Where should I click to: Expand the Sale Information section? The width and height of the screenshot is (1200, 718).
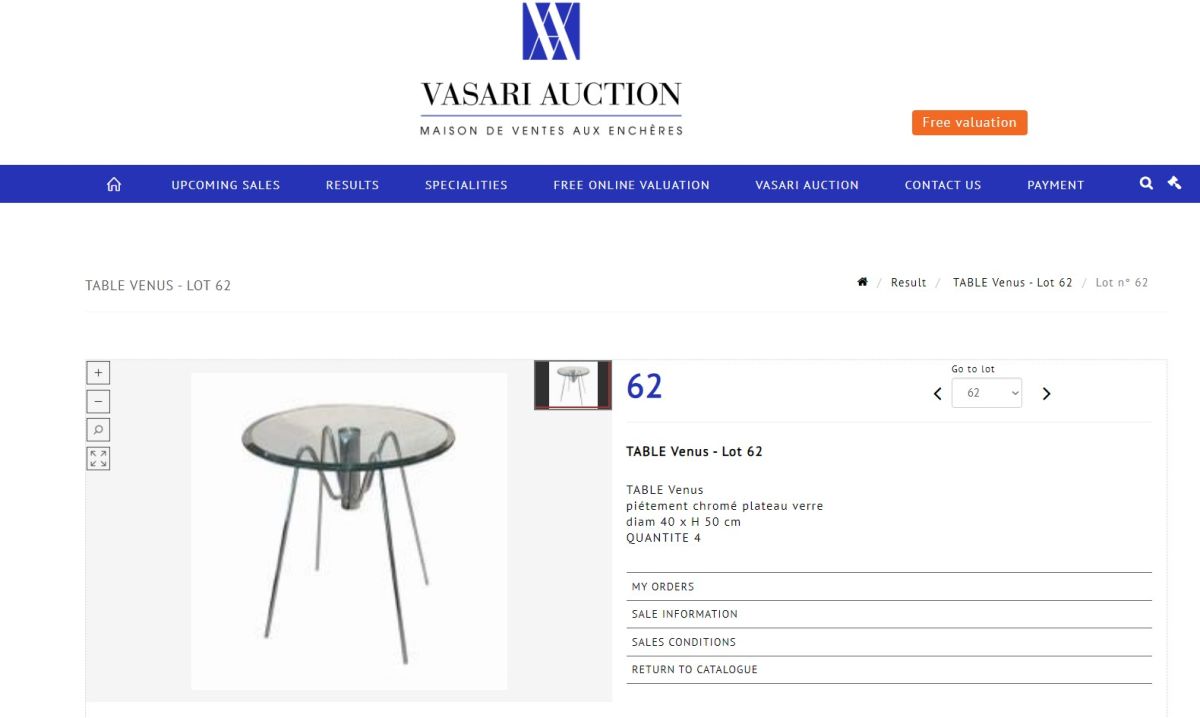[x=889, y=614]
